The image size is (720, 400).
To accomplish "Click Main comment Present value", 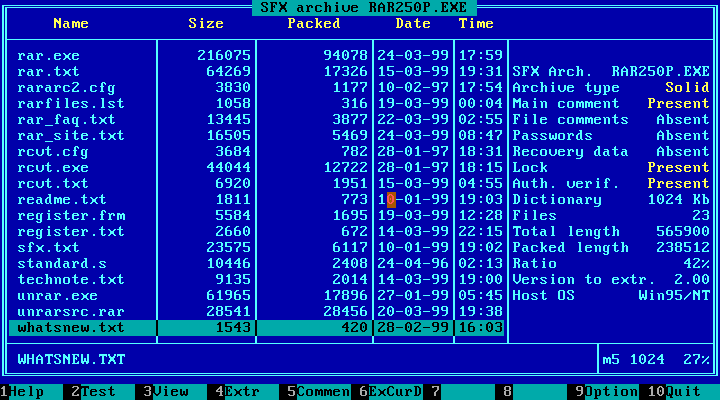I will [x=678, y=104].
